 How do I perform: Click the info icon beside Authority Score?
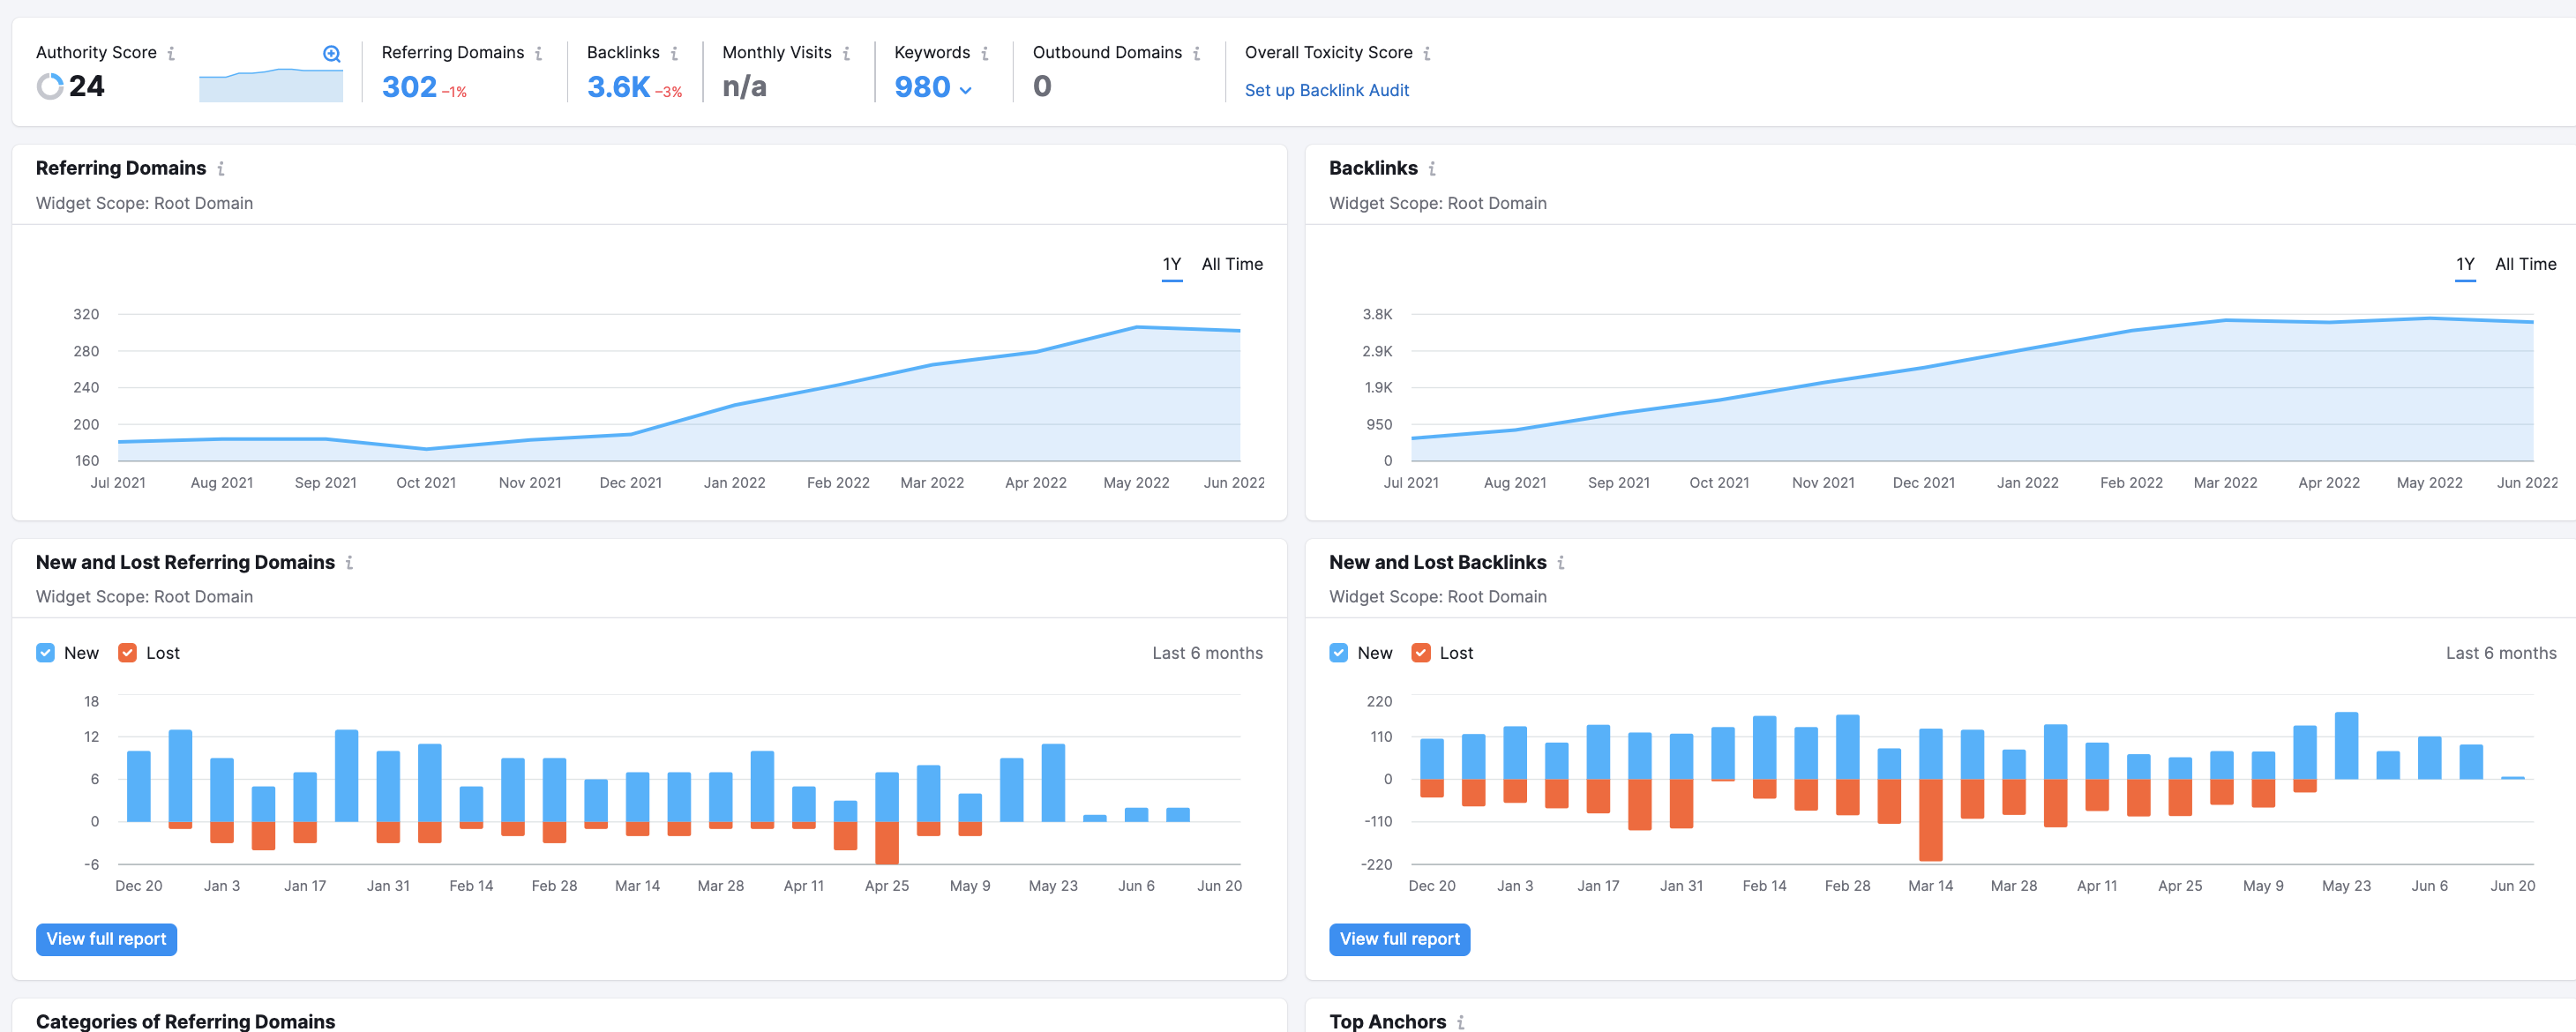pos(171,53)
